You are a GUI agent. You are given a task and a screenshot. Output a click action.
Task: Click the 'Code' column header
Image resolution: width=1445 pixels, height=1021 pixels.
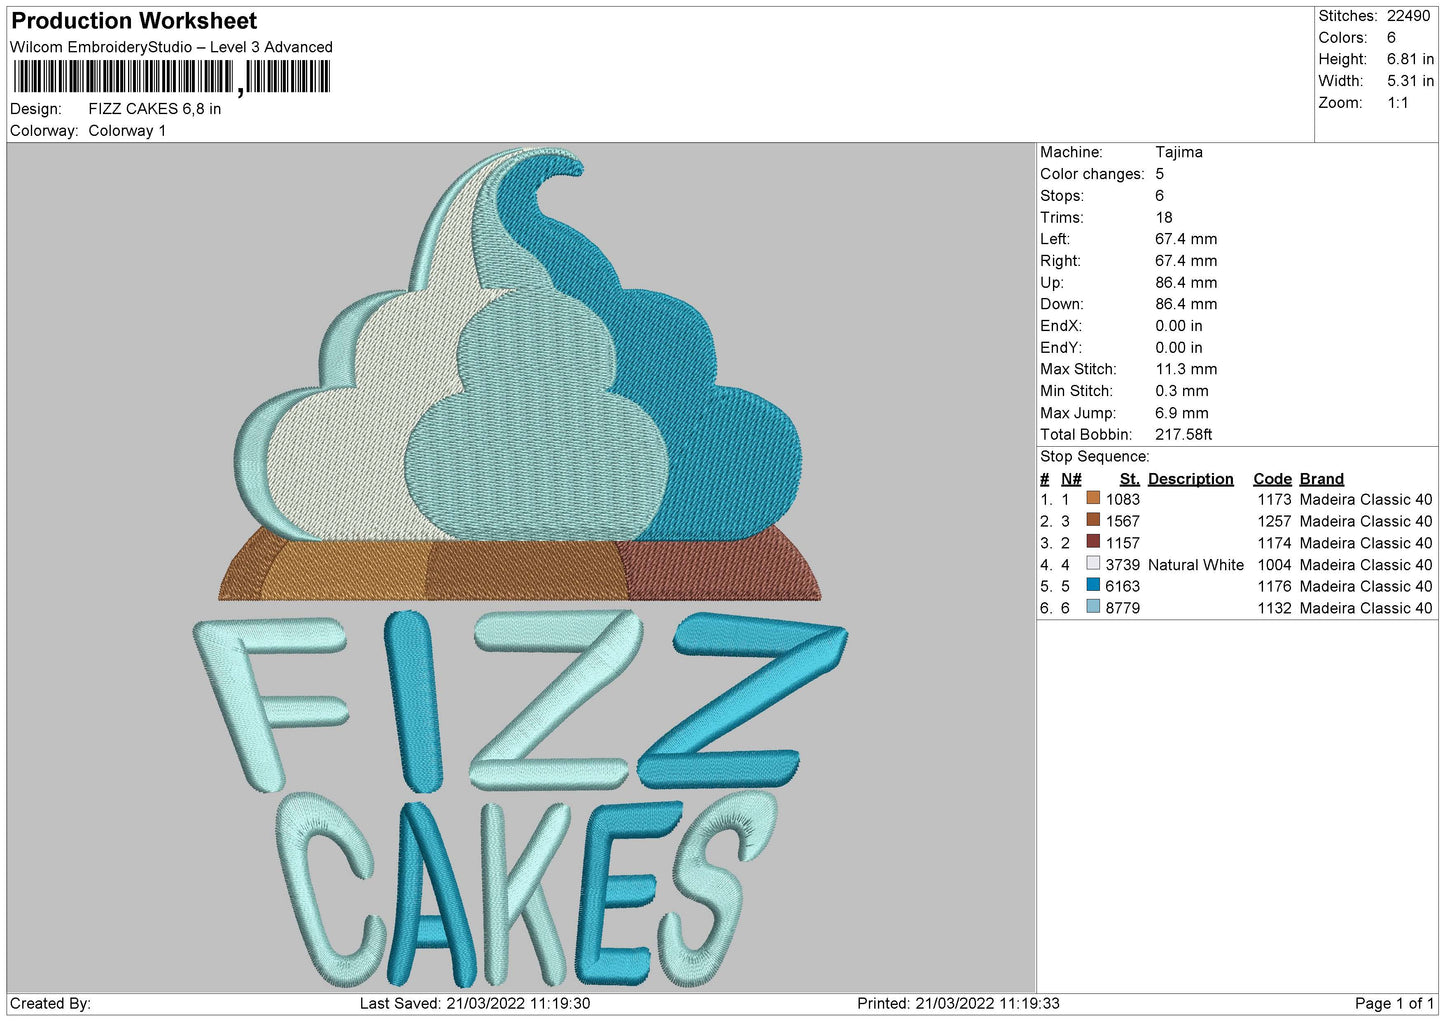[x=1273, y=479]
